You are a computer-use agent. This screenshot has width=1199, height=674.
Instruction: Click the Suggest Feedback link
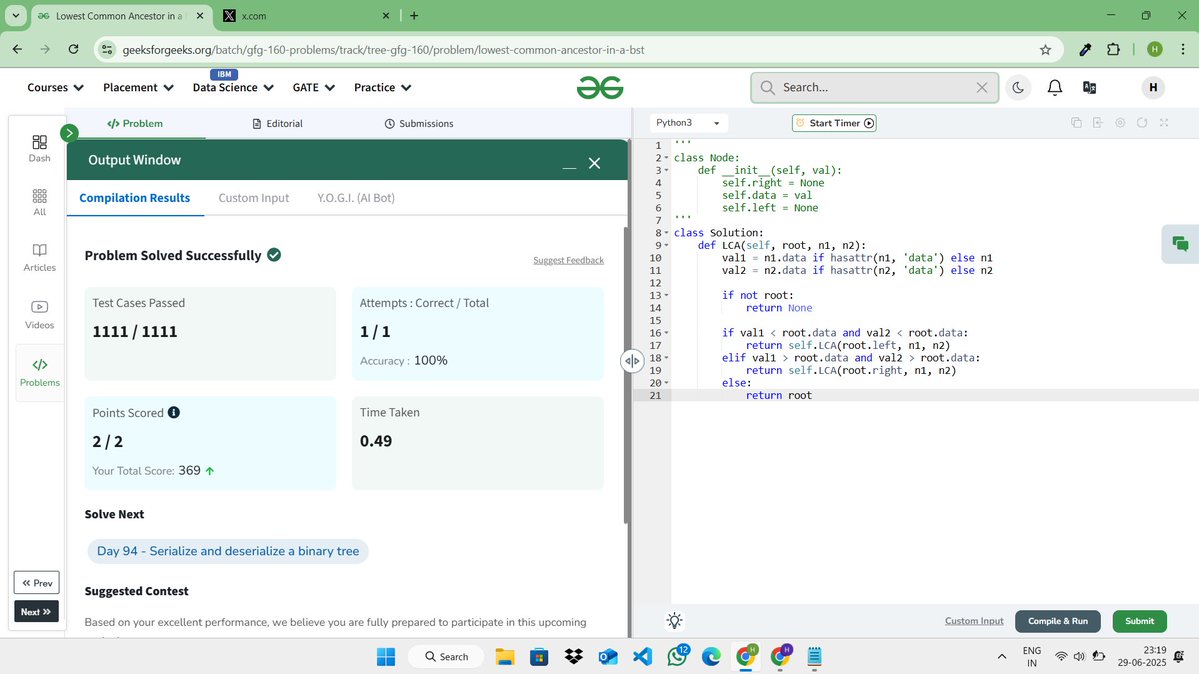(568, 260)
